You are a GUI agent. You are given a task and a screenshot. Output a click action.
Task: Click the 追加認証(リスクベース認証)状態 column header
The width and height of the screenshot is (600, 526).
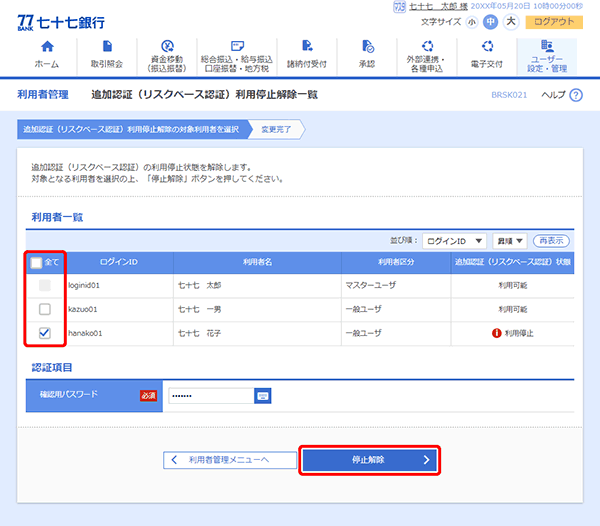point(512,262)
